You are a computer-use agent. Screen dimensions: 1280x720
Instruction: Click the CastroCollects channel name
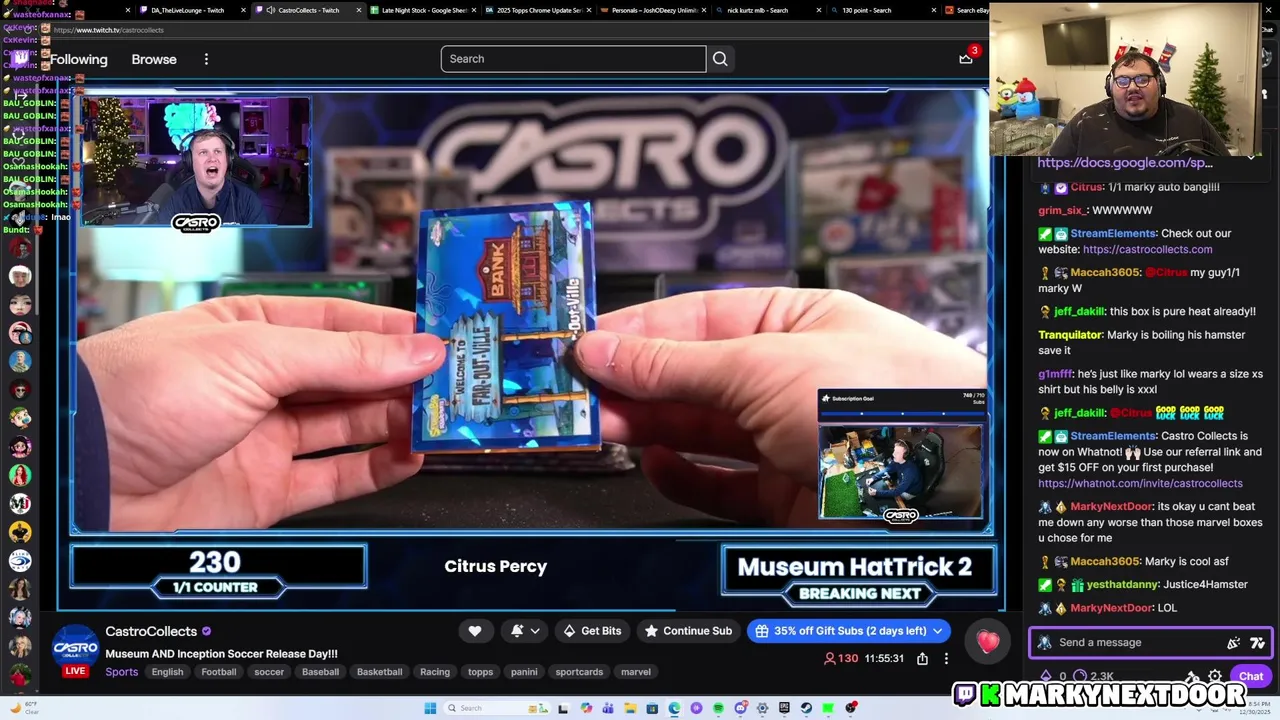pos(151,631)
